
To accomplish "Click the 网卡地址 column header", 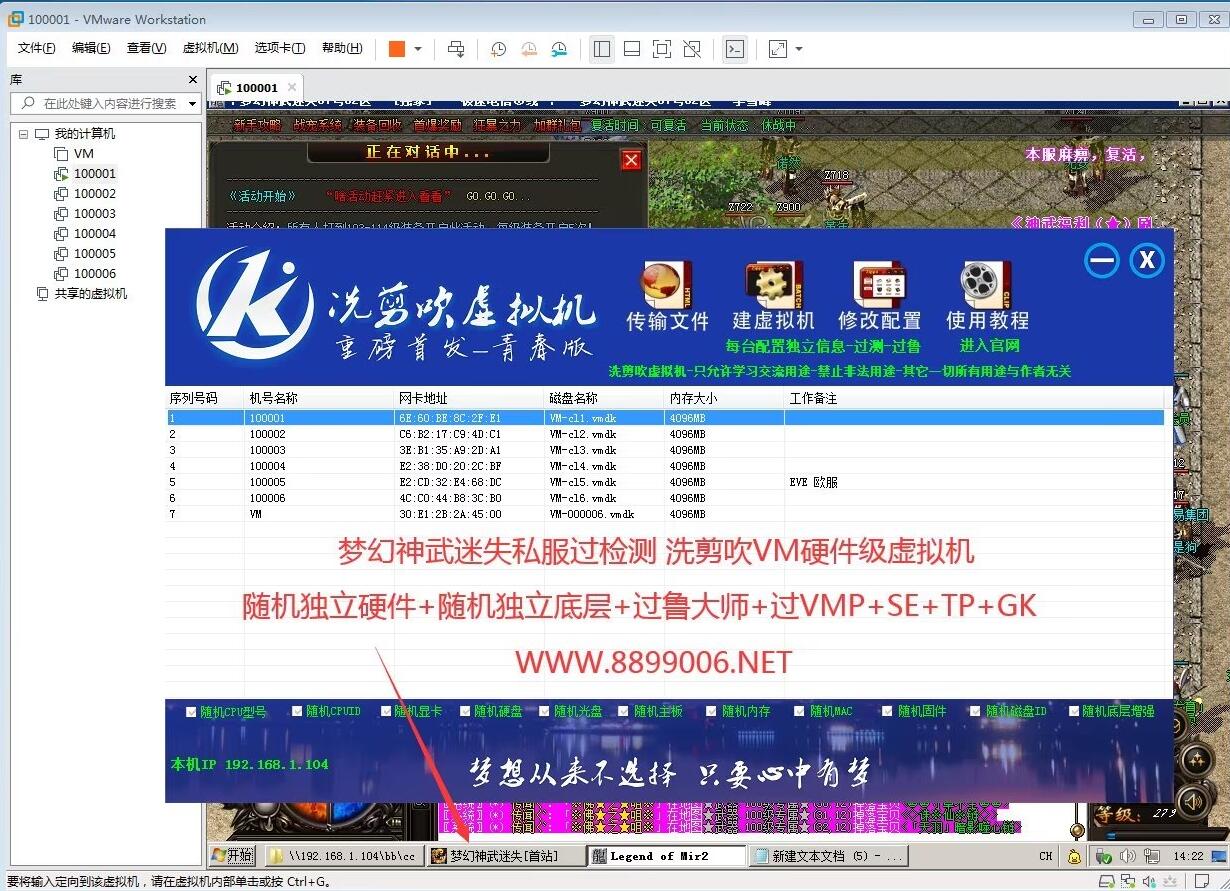I will click(x=470, y=398).
